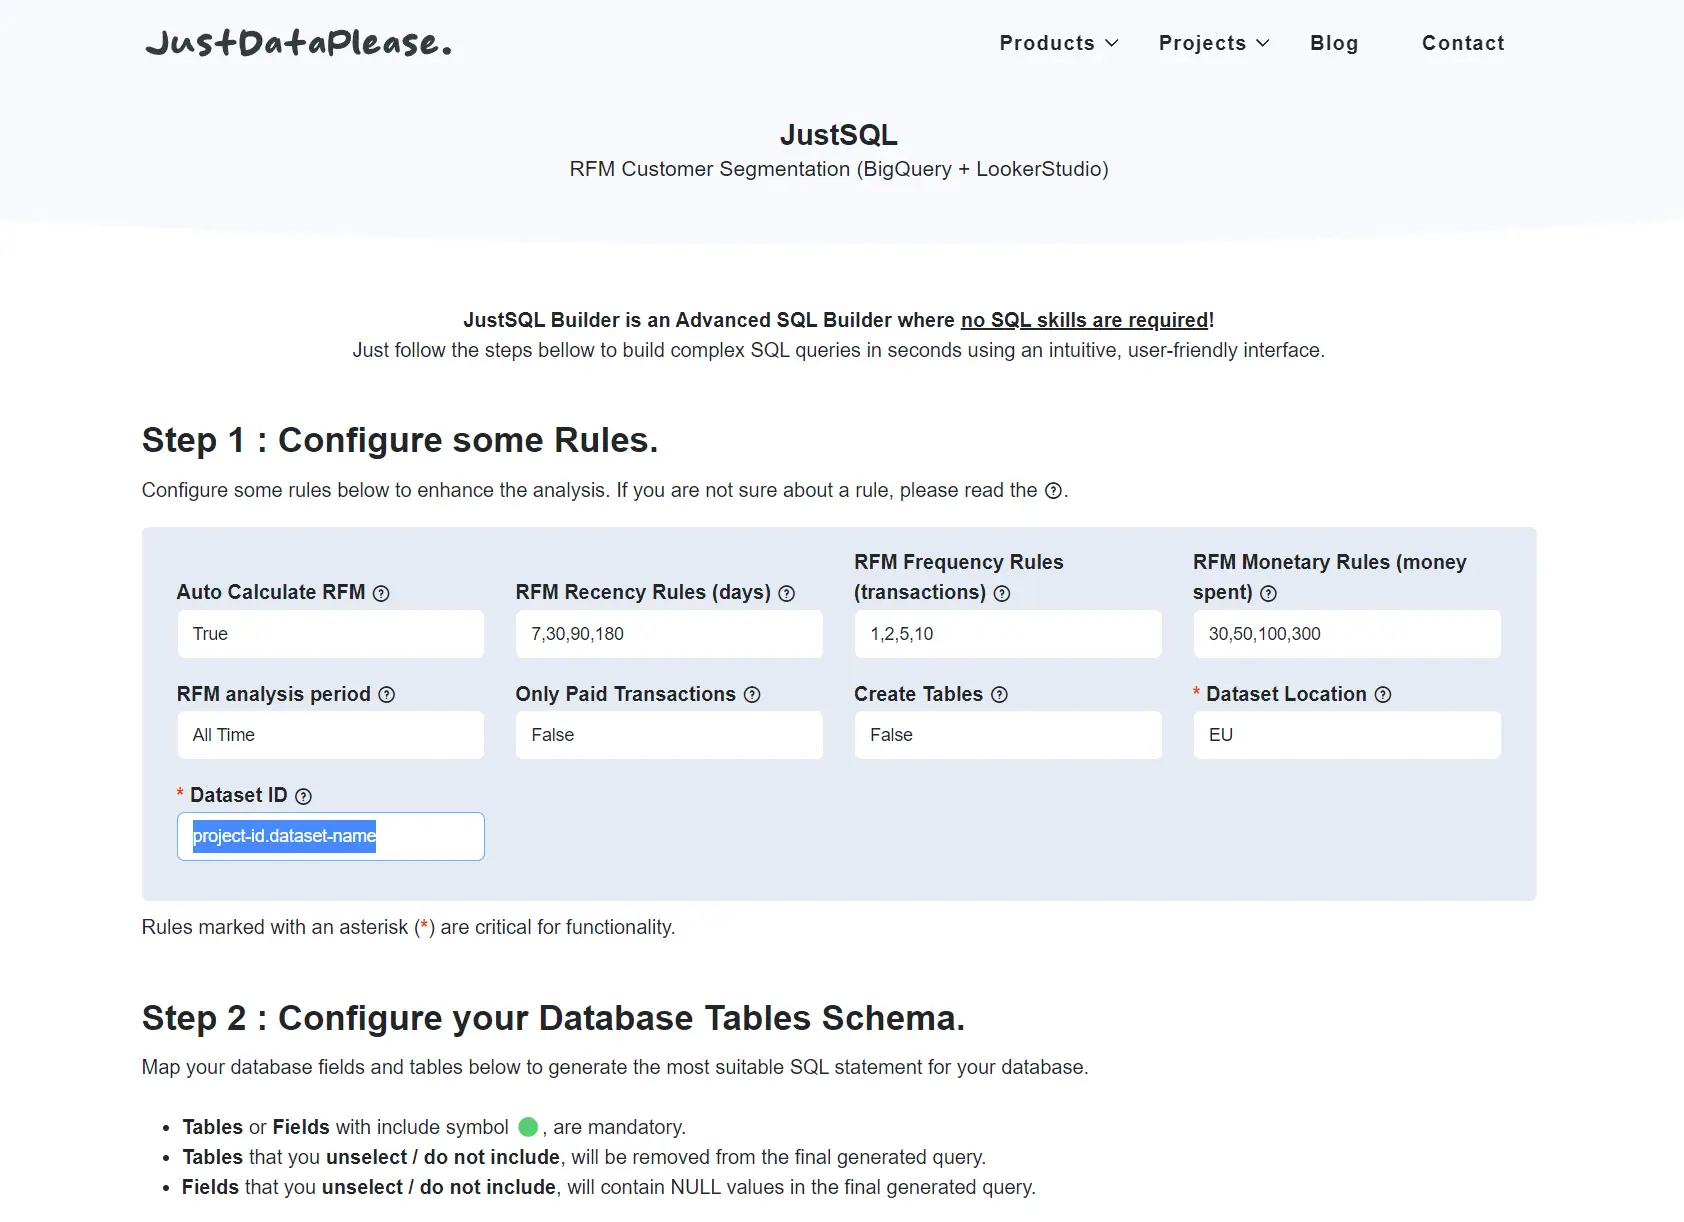Viewport: 1684px width, 1222px height.
Task: Open the Dataset Location dropdown
Action: click(1347, 735)
